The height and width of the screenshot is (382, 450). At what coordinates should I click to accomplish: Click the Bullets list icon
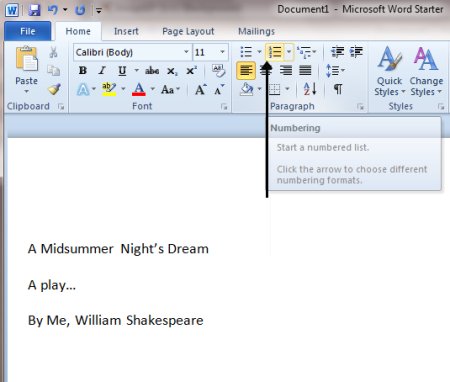tap(246, 52)
